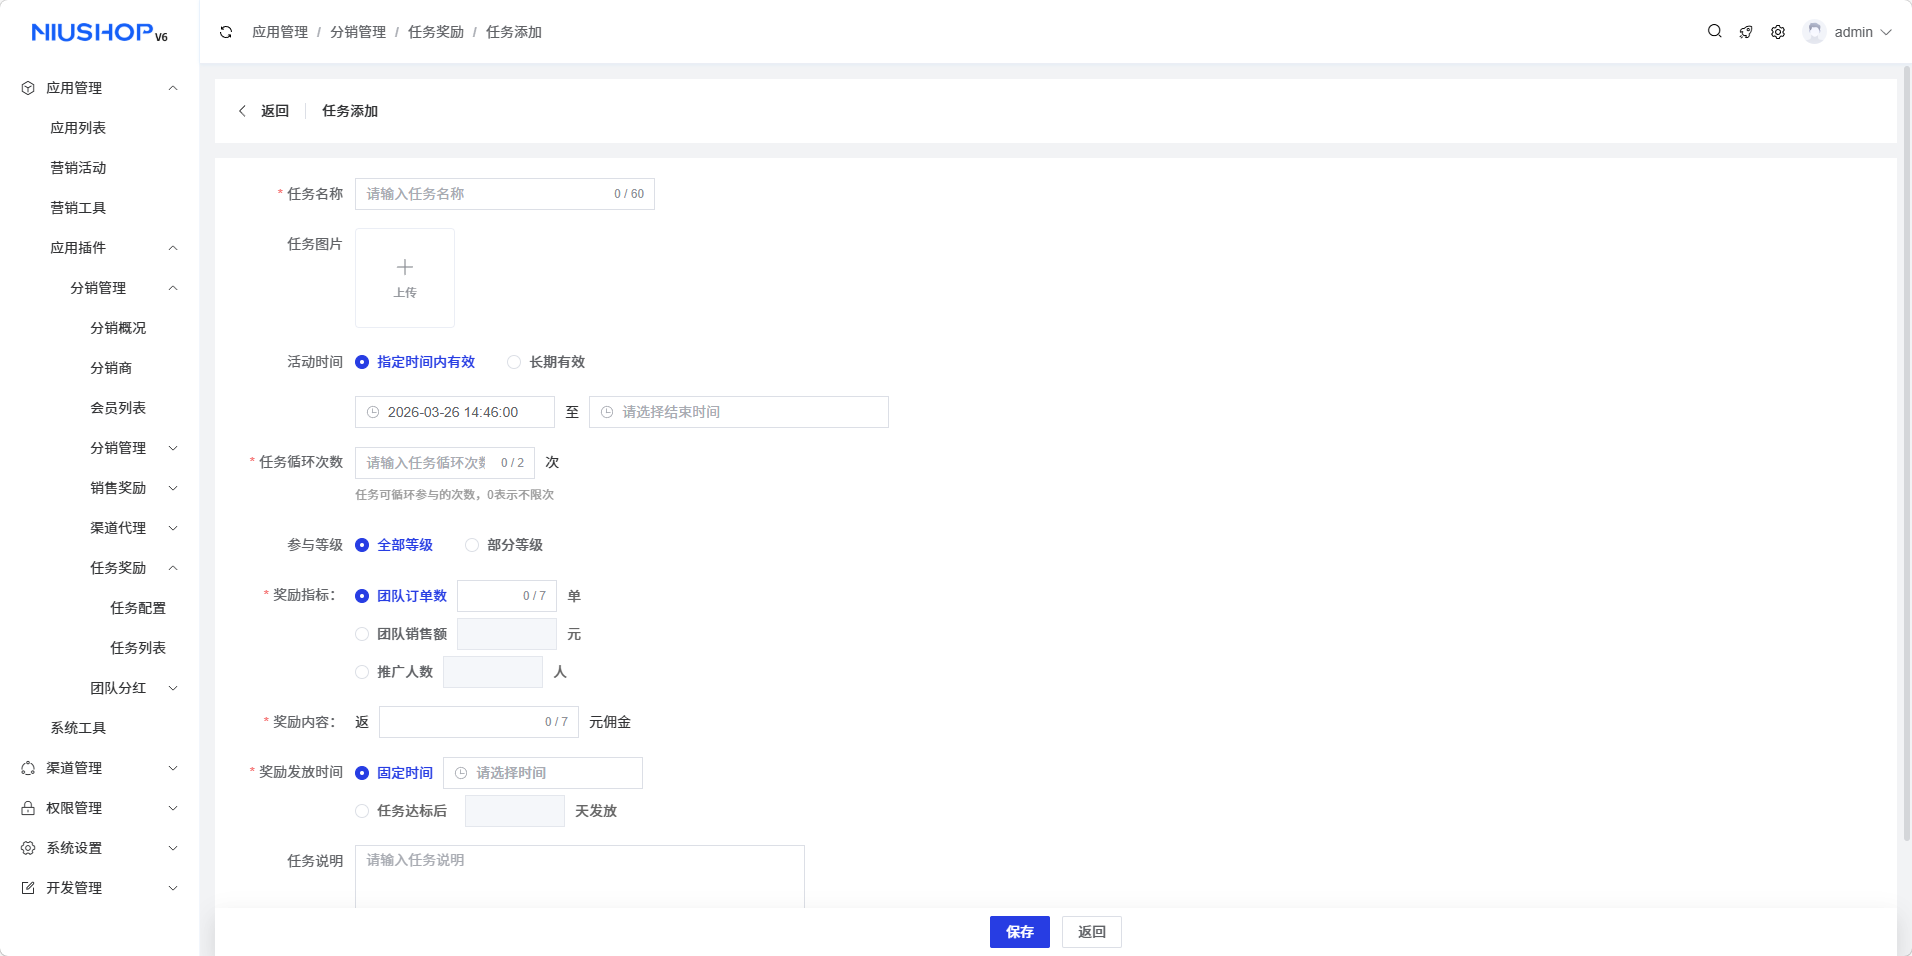Select the 长期有效 radio option
This screenshot has height=956, width=1912.
[514, 362]
